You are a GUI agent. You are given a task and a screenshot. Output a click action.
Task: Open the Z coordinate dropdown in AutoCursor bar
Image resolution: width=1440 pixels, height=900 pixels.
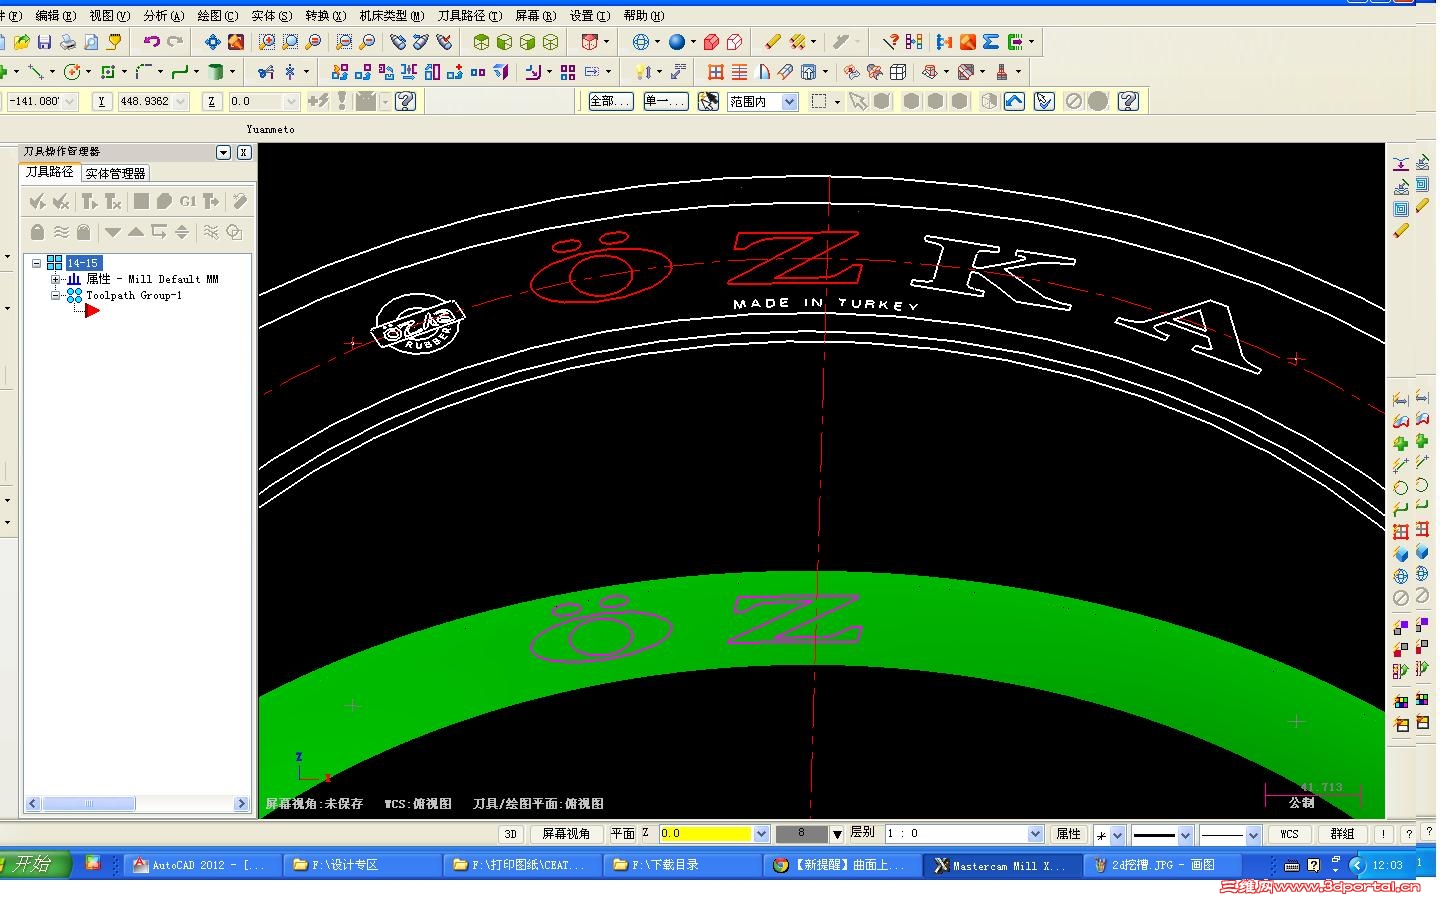pyautogui.click(x=291, y=101)
